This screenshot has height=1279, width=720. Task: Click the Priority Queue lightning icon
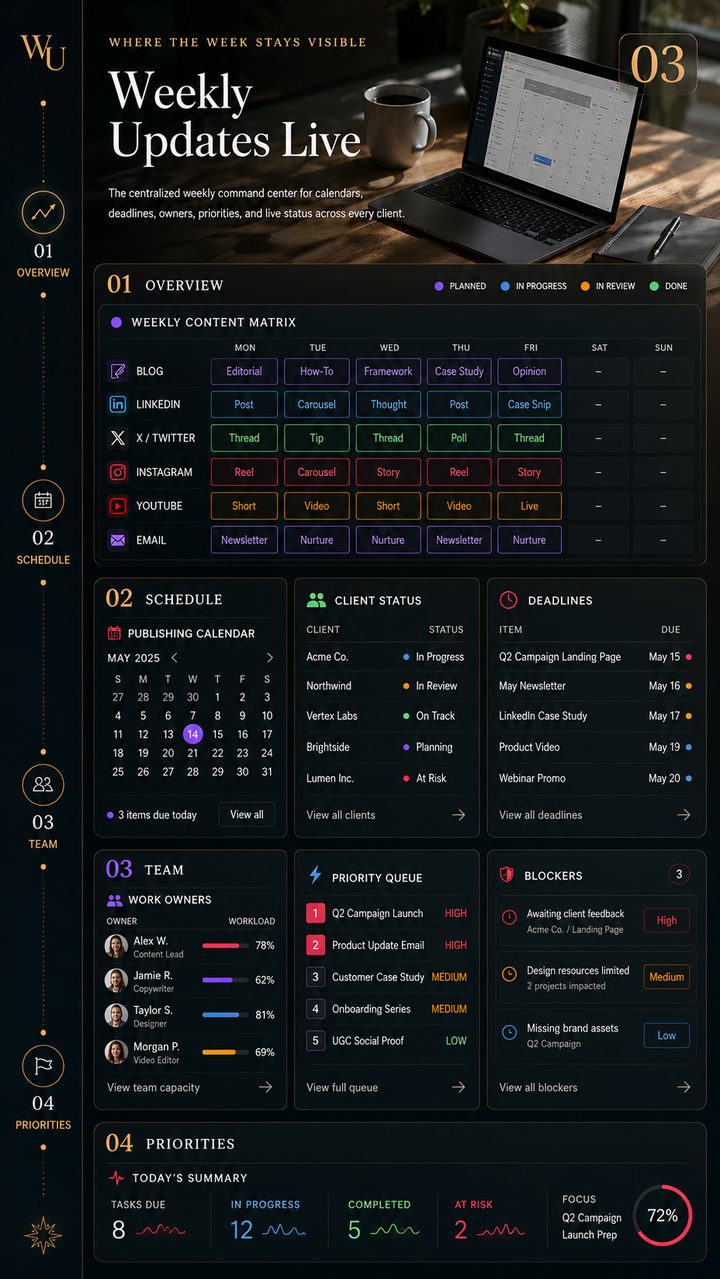pyautogui.click(x=315, y=876)
